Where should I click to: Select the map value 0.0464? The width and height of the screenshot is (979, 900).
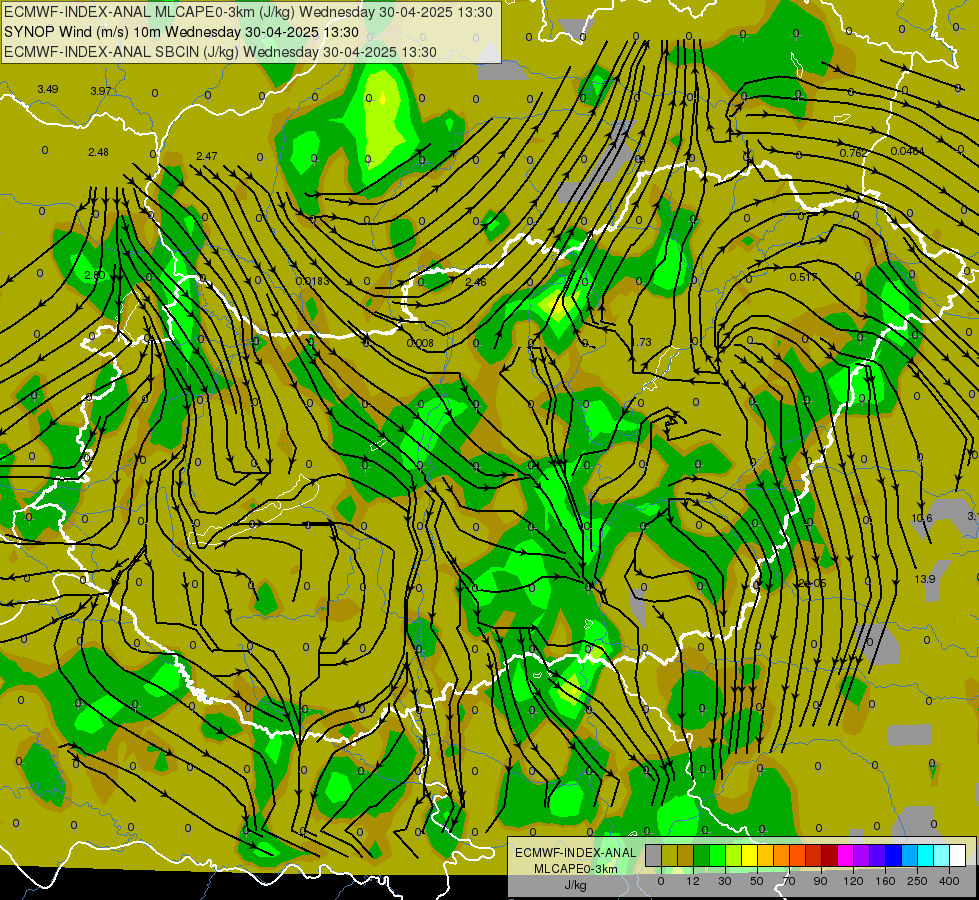point(907,151)
